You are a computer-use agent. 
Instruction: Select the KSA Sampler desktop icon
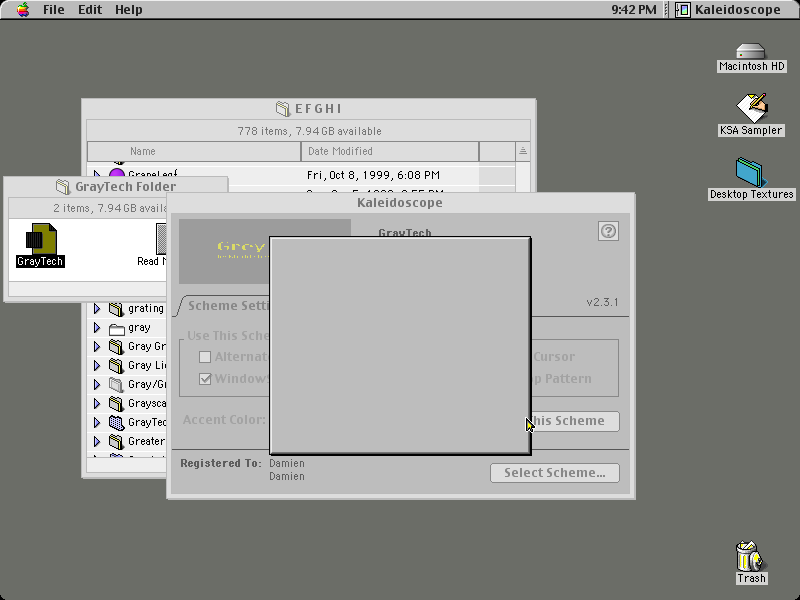[751, 108]
